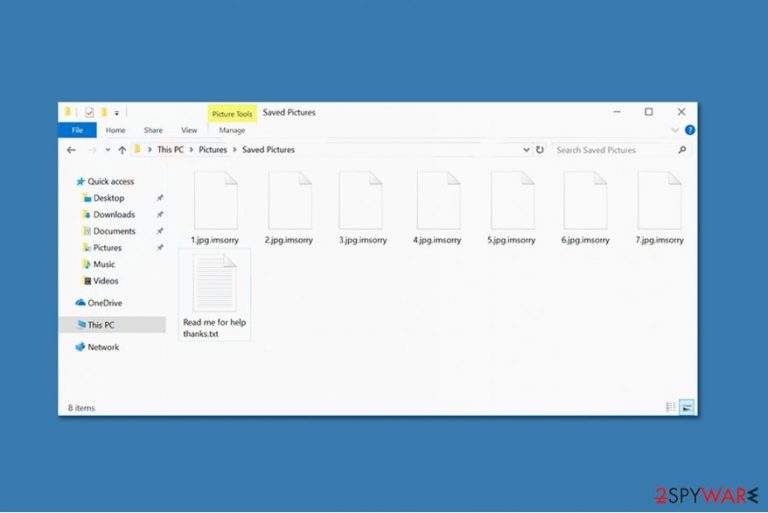Open the address bar history dropdown

click(526, 150)
